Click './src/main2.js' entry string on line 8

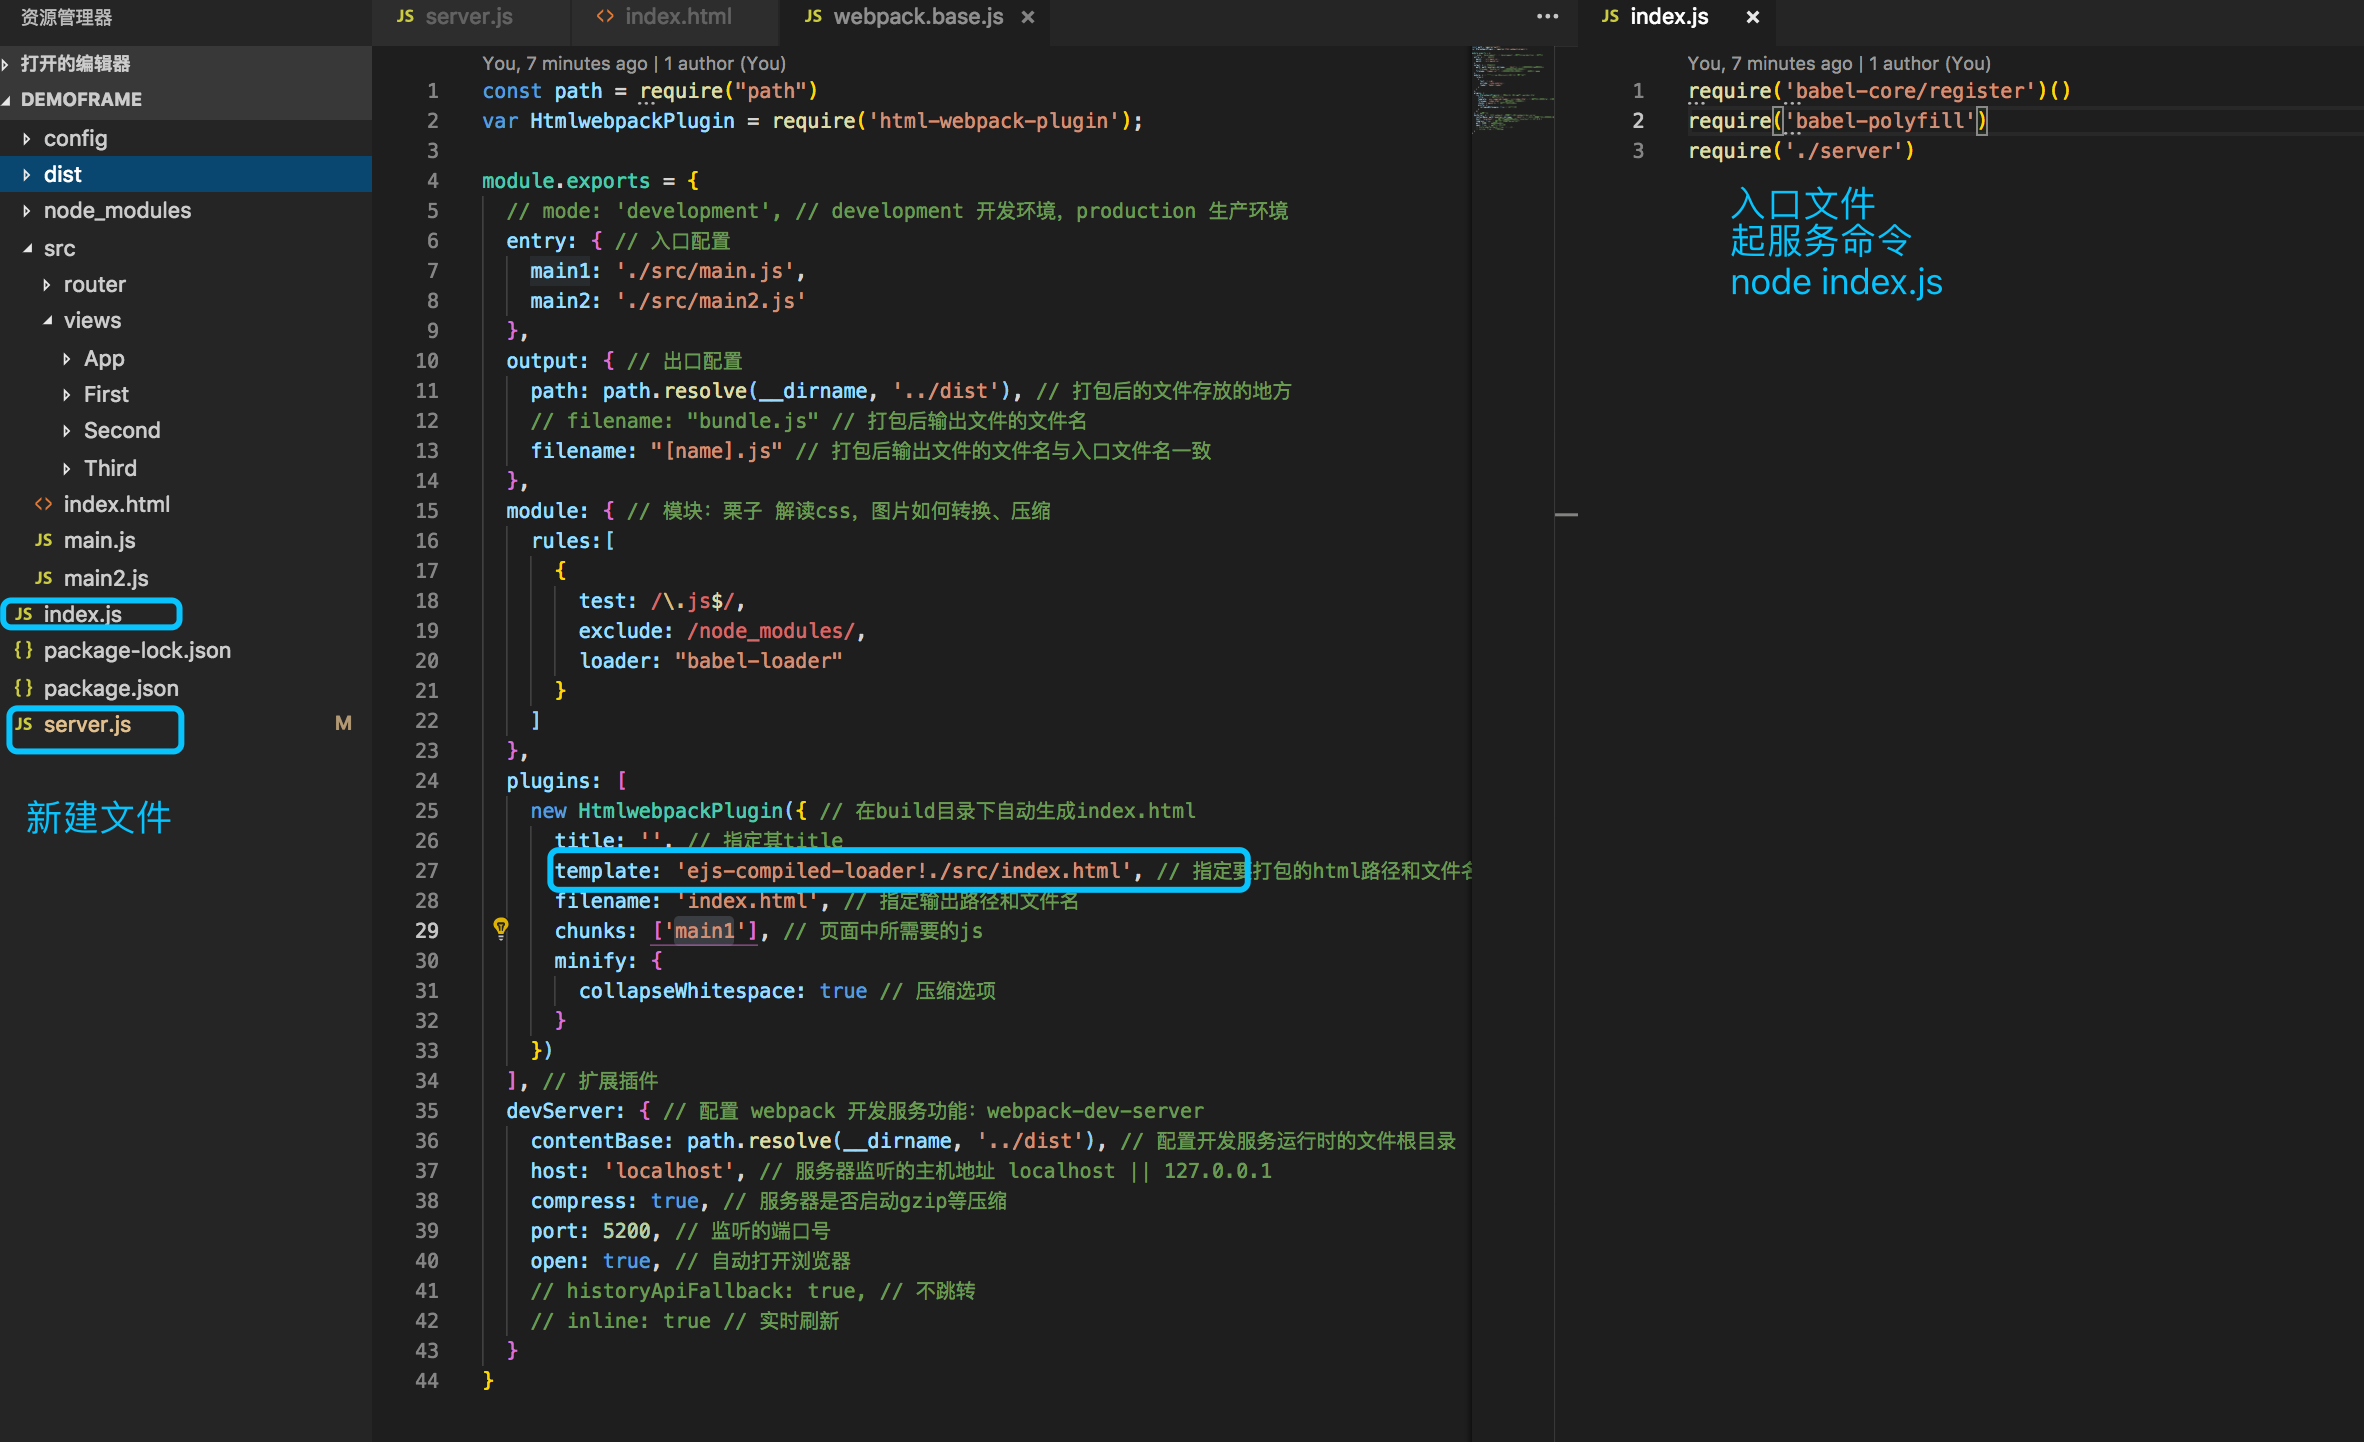pos(710,301)
